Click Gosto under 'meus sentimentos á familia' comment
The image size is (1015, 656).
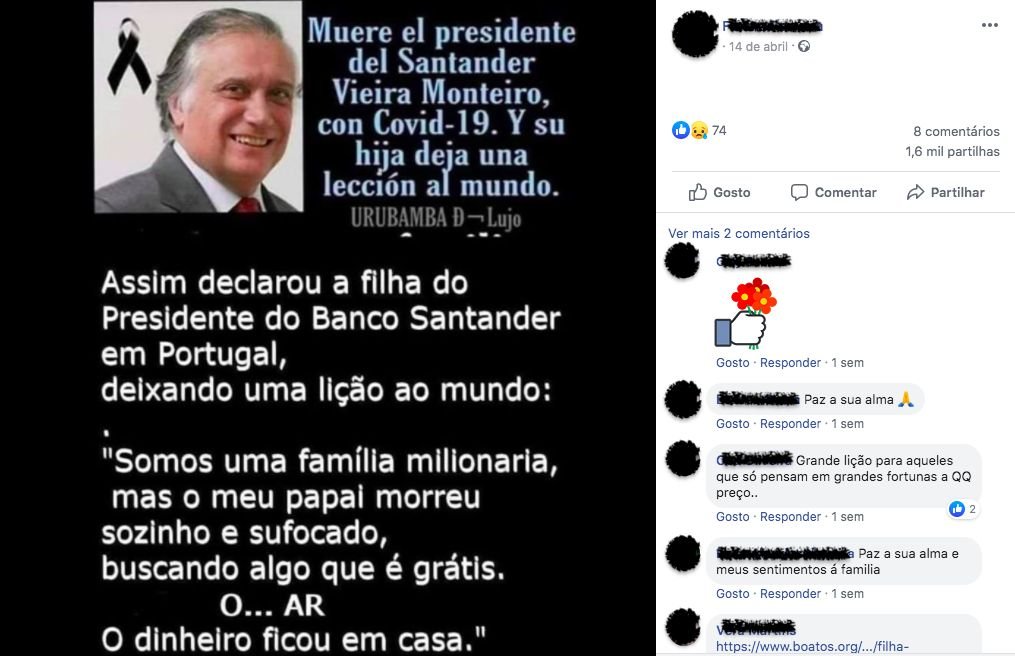click(x=733, y=594)
